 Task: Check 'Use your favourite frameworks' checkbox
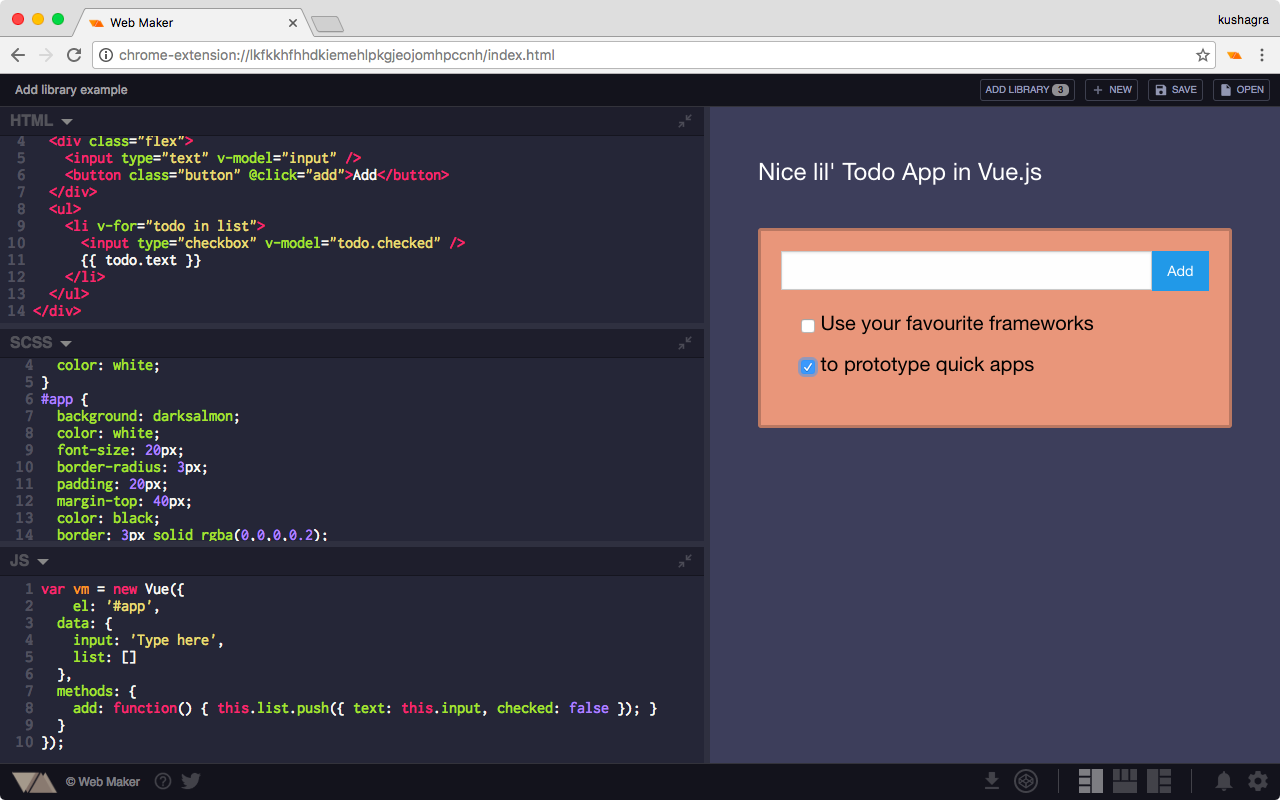click(x=808, y=326)
